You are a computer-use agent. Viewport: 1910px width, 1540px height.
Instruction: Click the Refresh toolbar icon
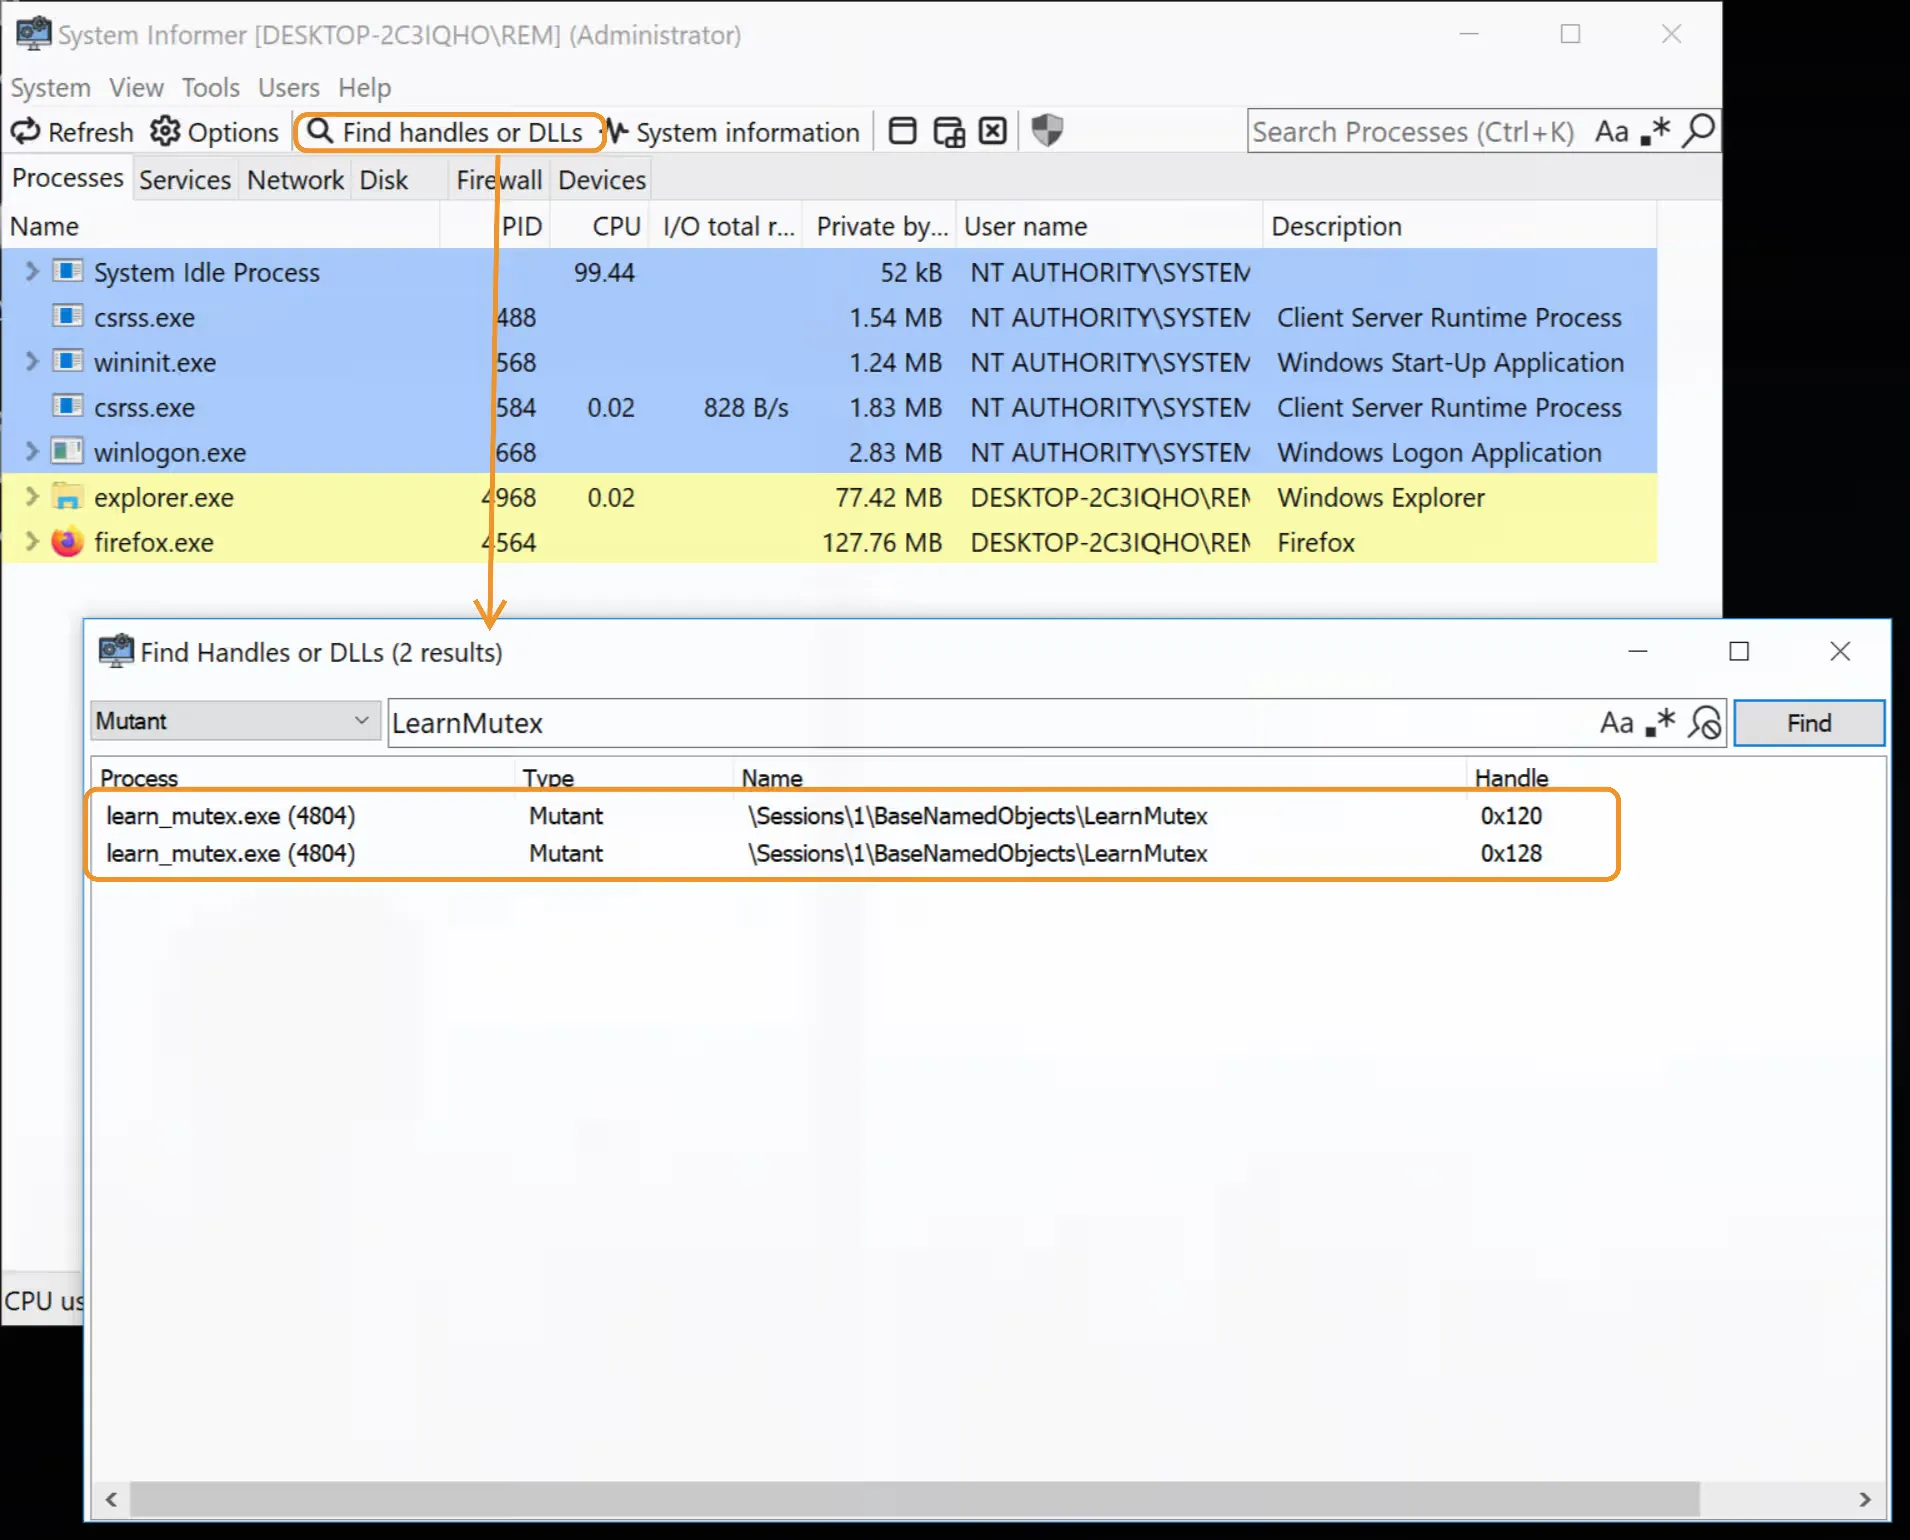pyautogui.click(x=26, y=131)
